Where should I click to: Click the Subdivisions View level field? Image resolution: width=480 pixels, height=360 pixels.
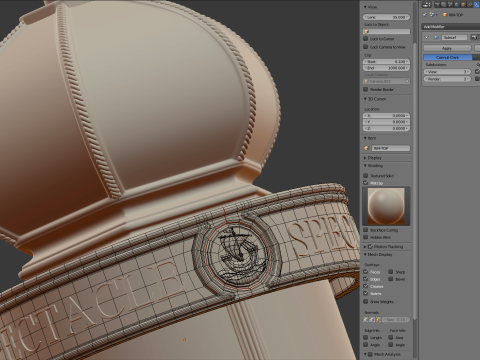point(447,72)
